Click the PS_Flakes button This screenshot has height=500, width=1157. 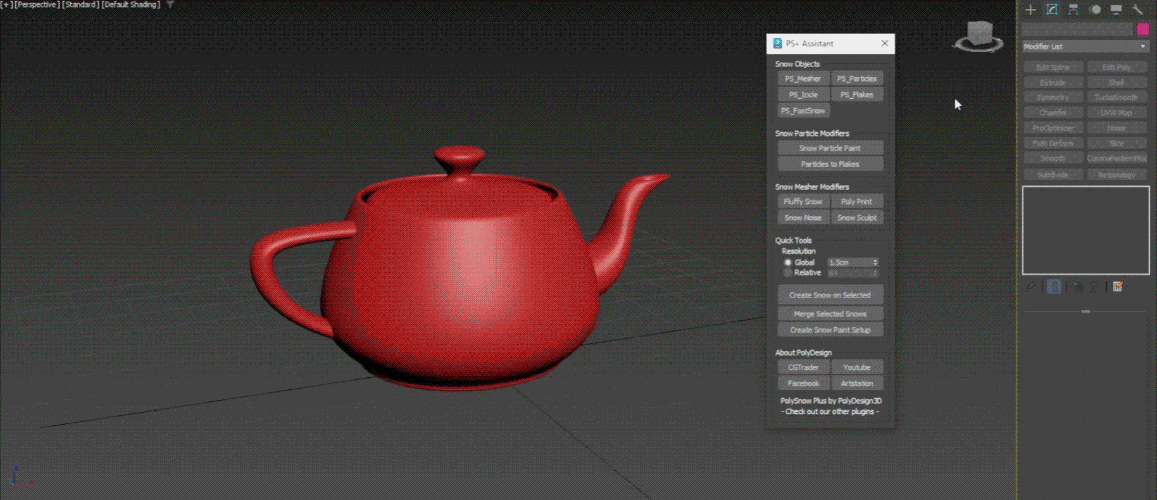tap(857, 94)
